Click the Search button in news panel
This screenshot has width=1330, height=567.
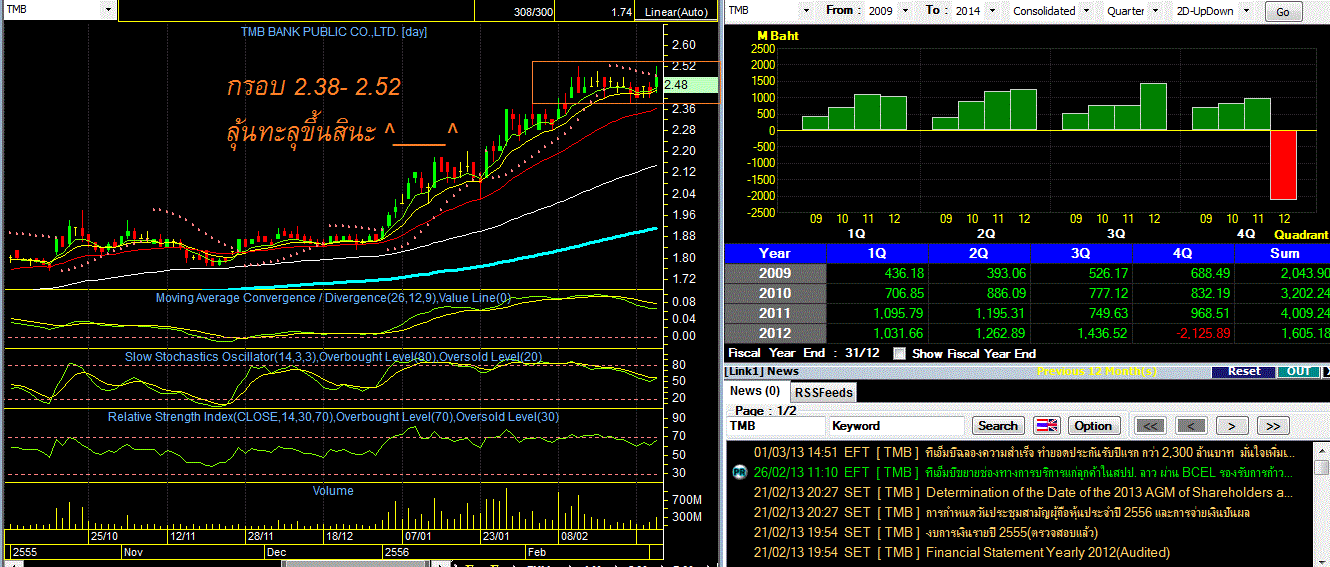pos(998,425)
